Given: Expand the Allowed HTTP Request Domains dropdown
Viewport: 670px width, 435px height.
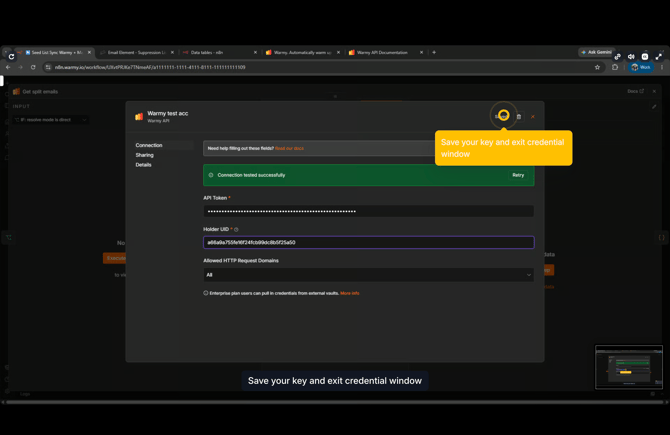Looking at the screenshot, I should 368,275.
